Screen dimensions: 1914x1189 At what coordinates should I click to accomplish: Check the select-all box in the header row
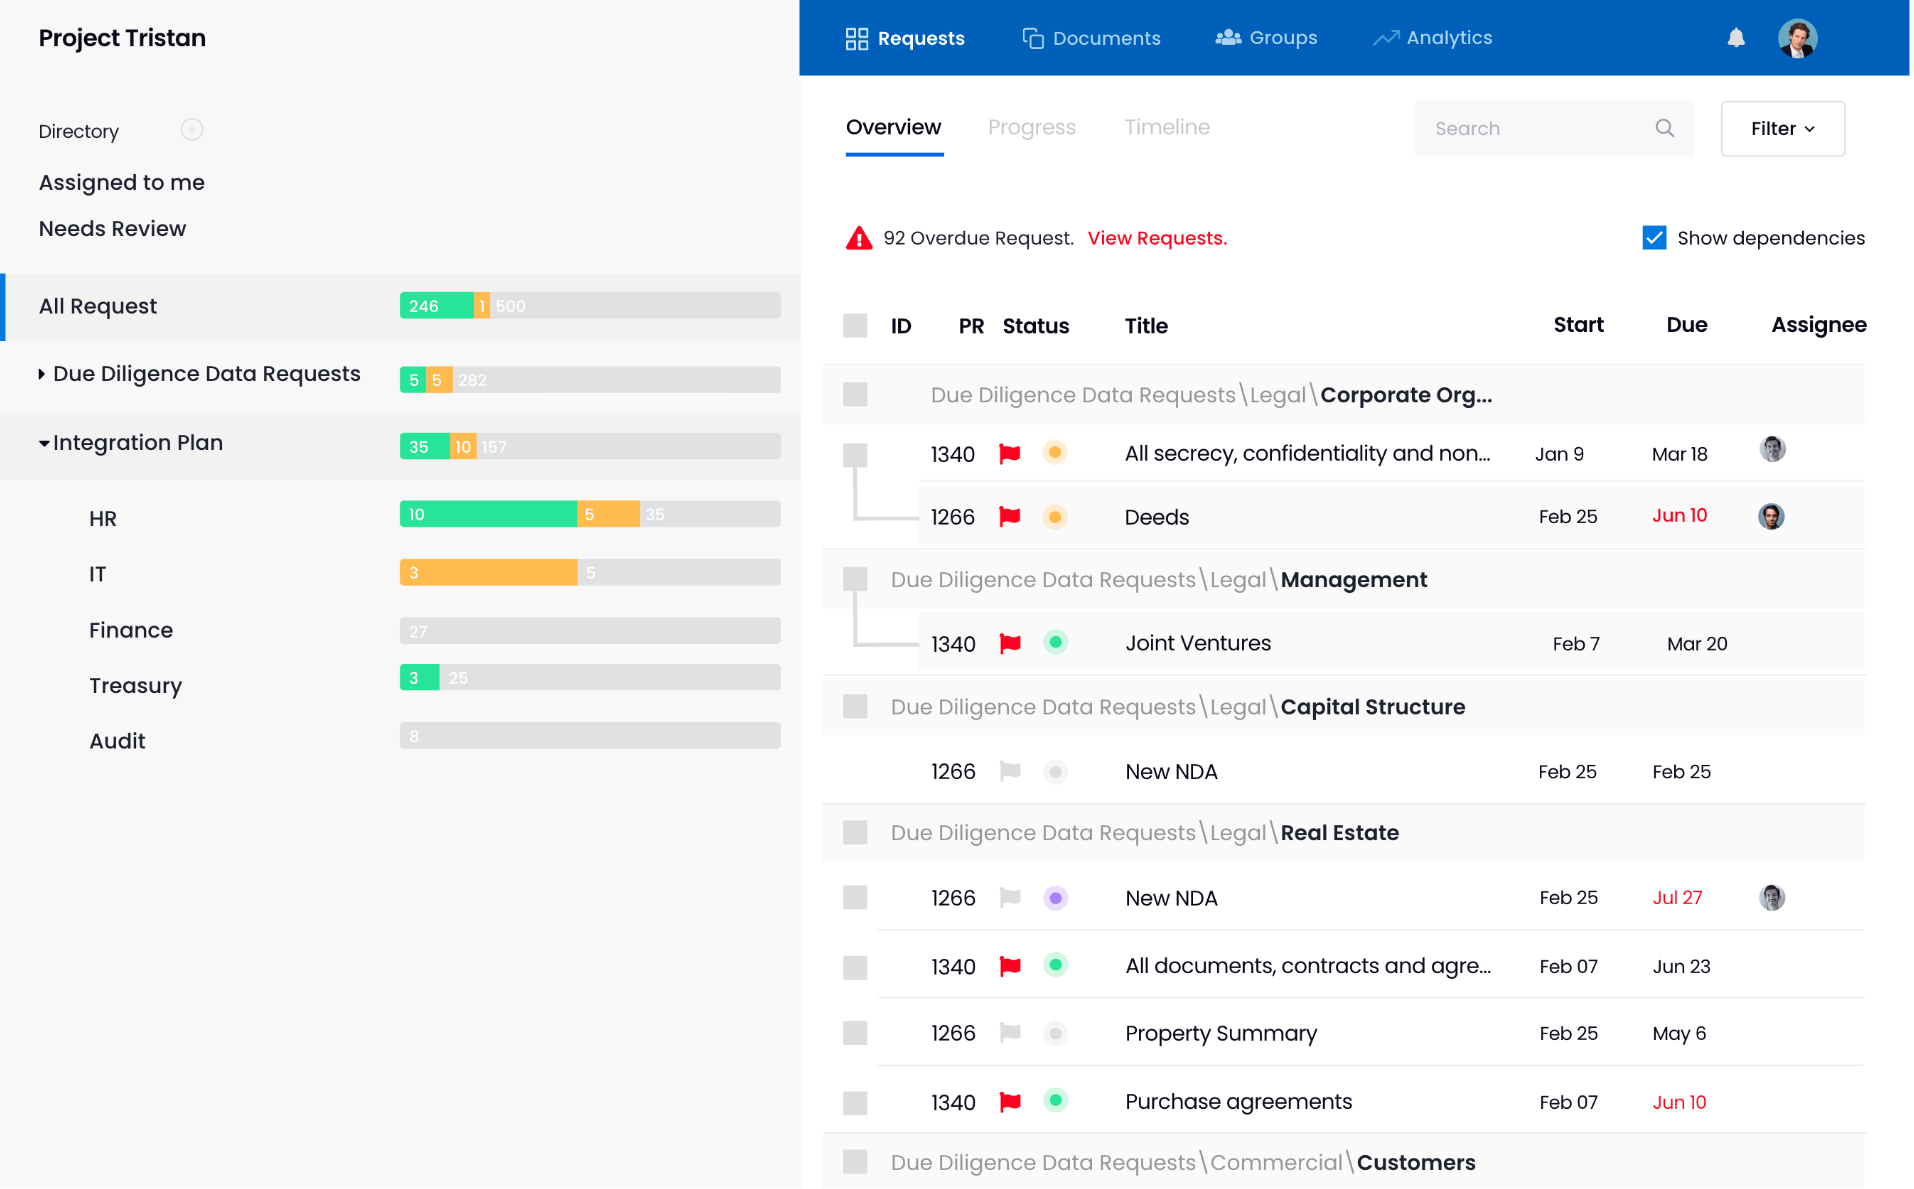click(x=855, y=324)
